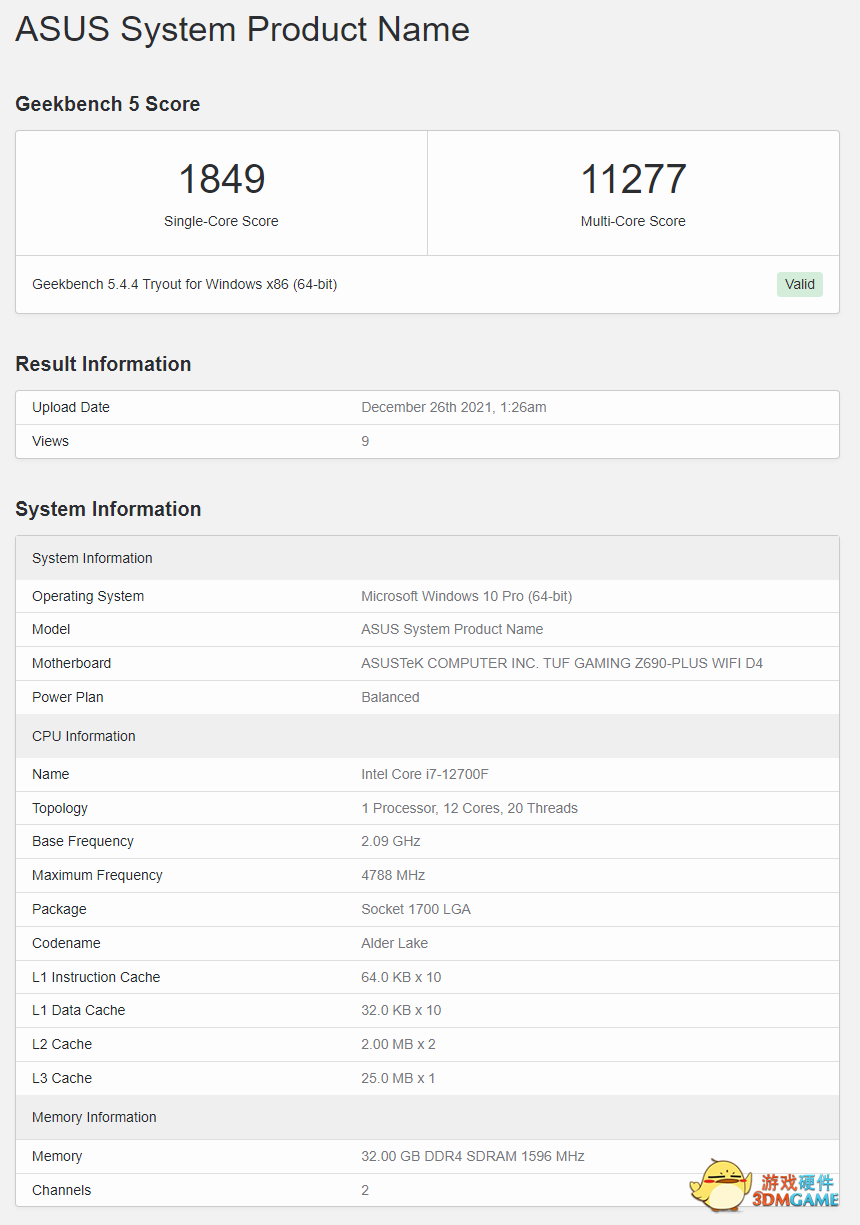Select the Channels value 2
The height and width of the screenshot is (1225, 860).
[x=365, y=1190]
